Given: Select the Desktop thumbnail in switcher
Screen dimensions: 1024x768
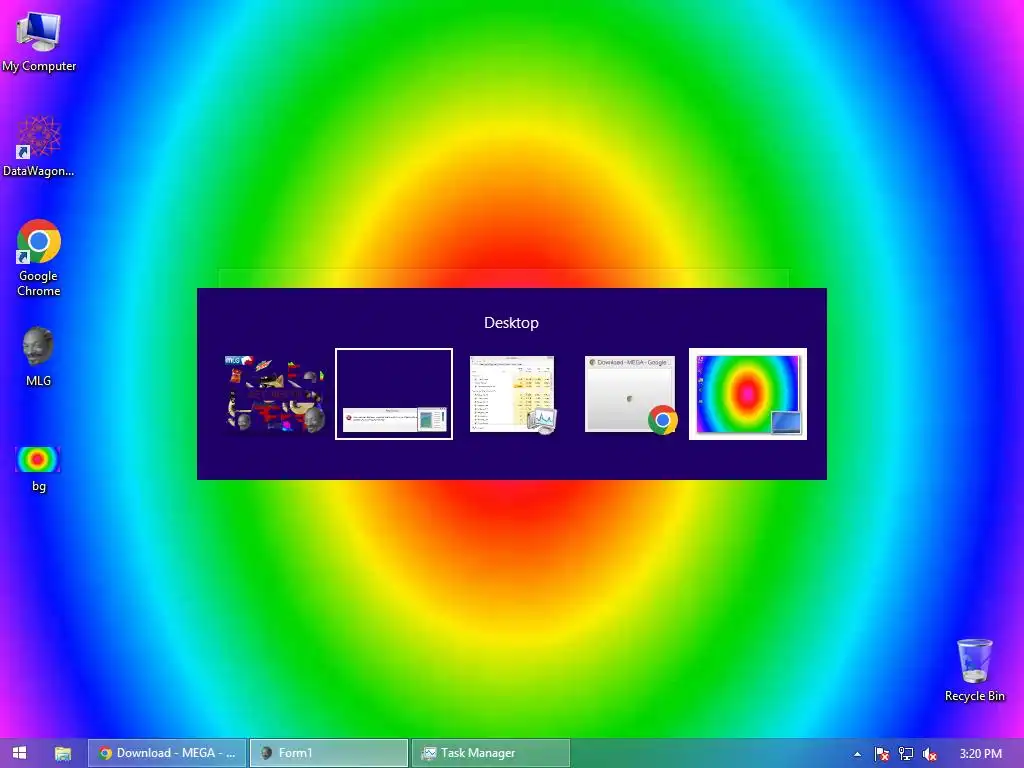Looking at the screenshot, I should coord(748,394).
